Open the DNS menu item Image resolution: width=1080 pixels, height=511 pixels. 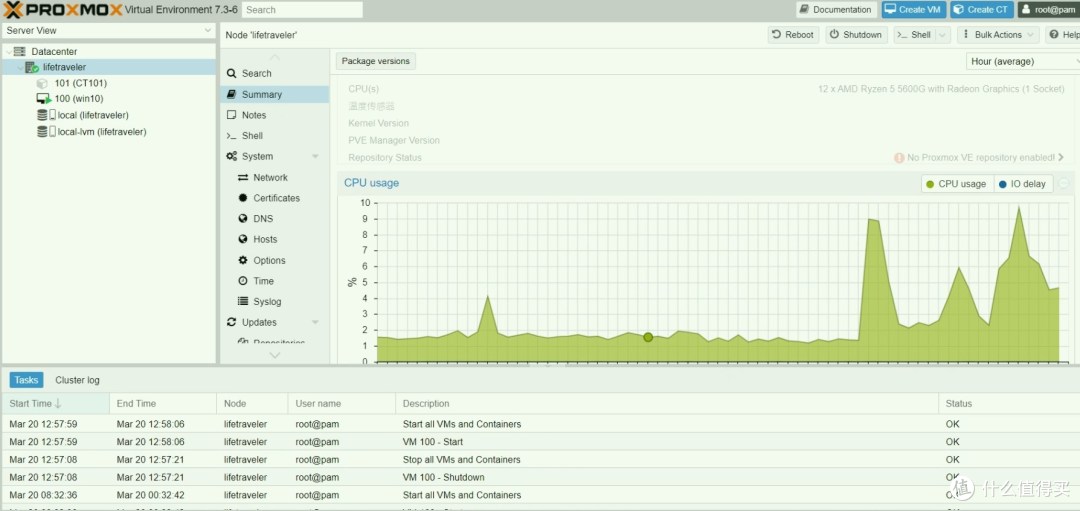point(275,219)
